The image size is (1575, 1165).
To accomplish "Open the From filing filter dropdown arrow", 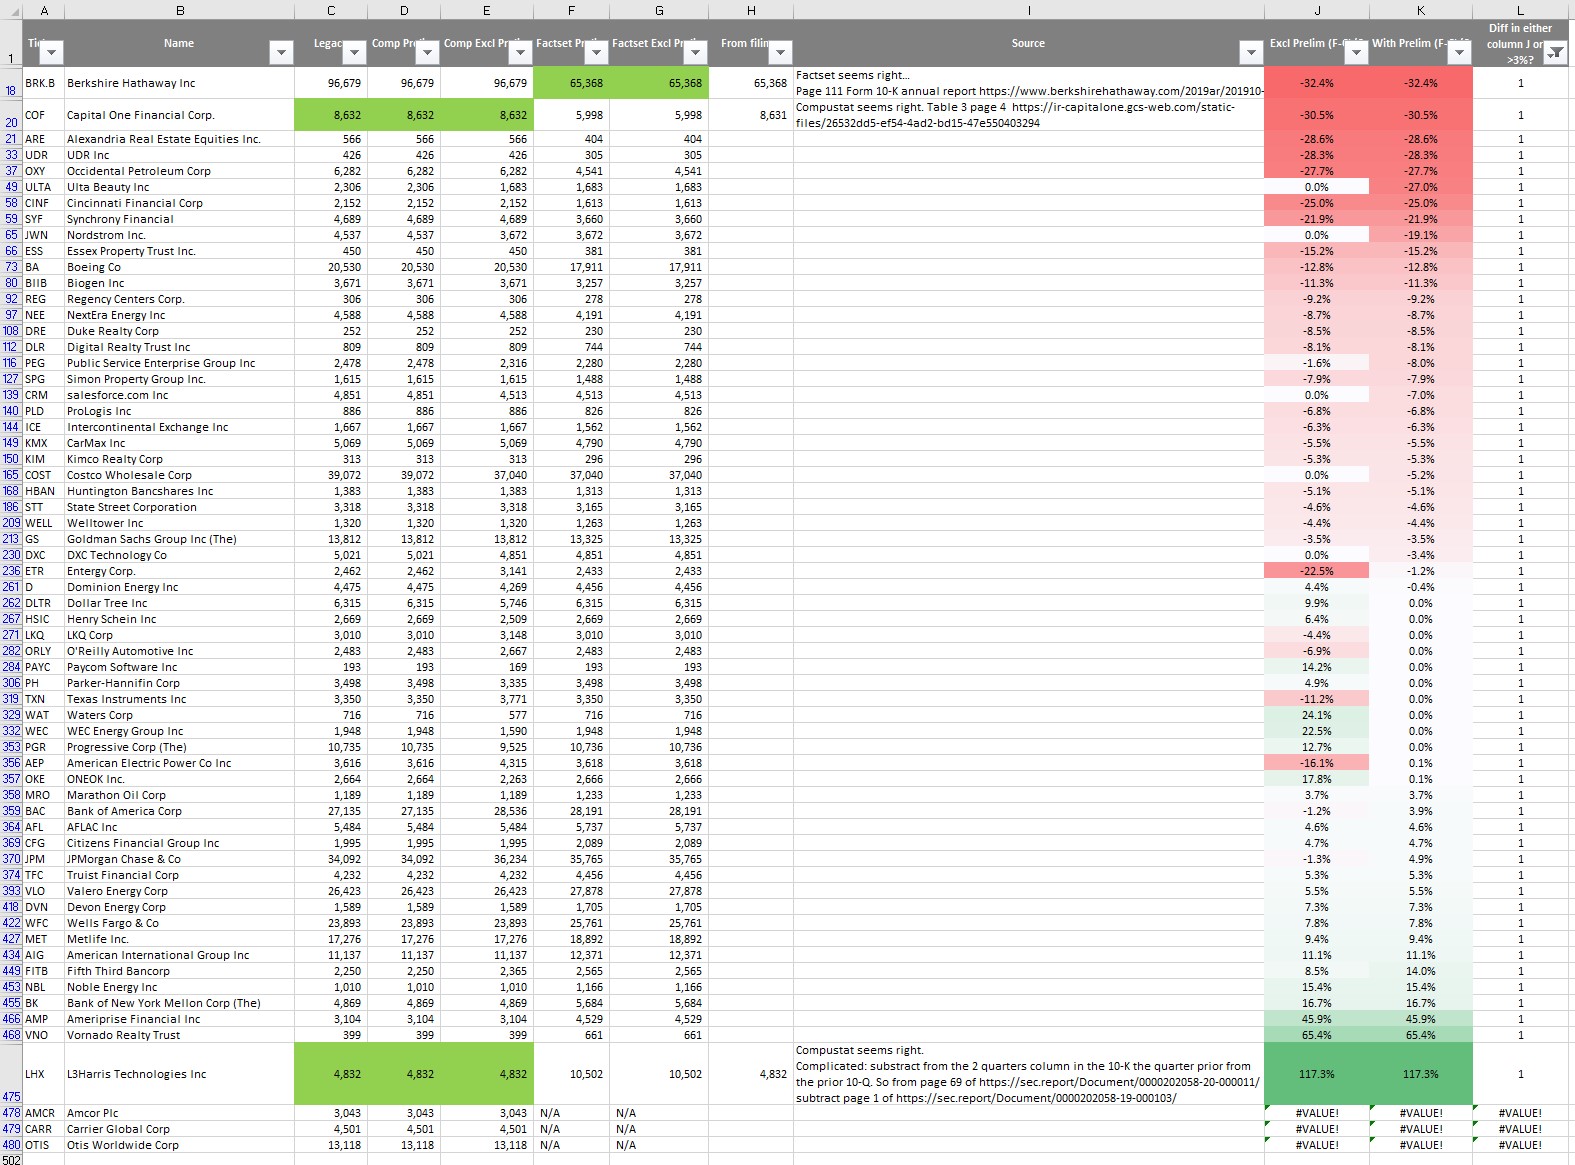I will (x=781, y=53).
